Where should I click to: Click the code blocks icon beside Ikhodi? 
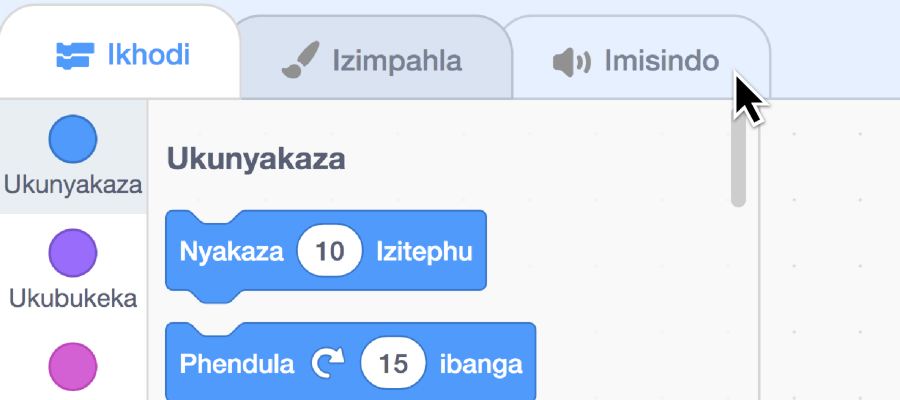point(73,56)
